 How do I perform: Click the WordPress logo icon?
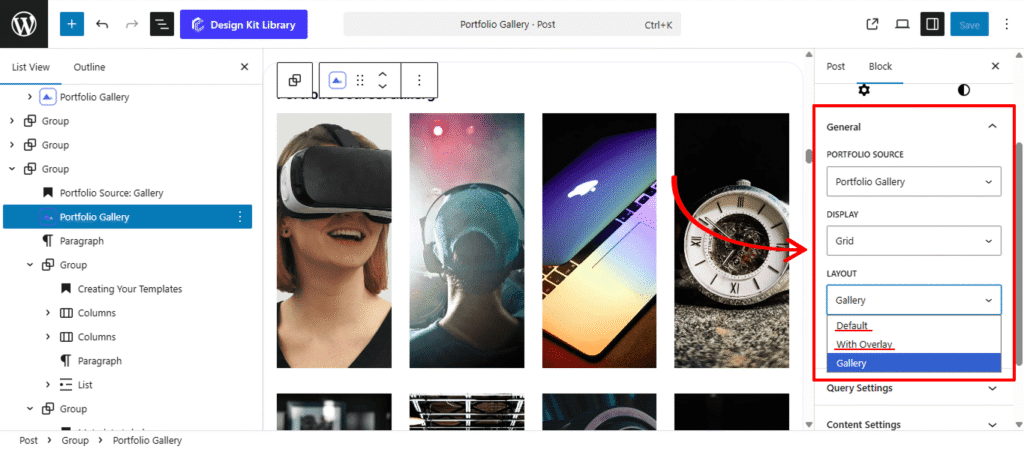pos(24,24)
